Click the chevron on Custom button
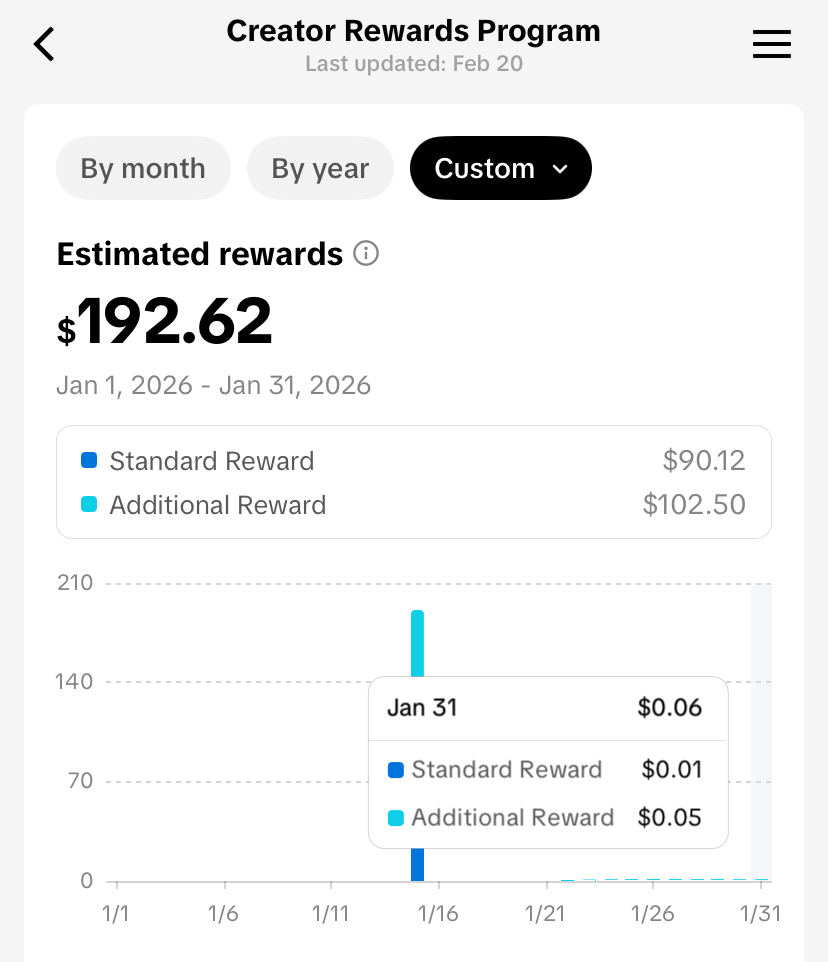 560,169
